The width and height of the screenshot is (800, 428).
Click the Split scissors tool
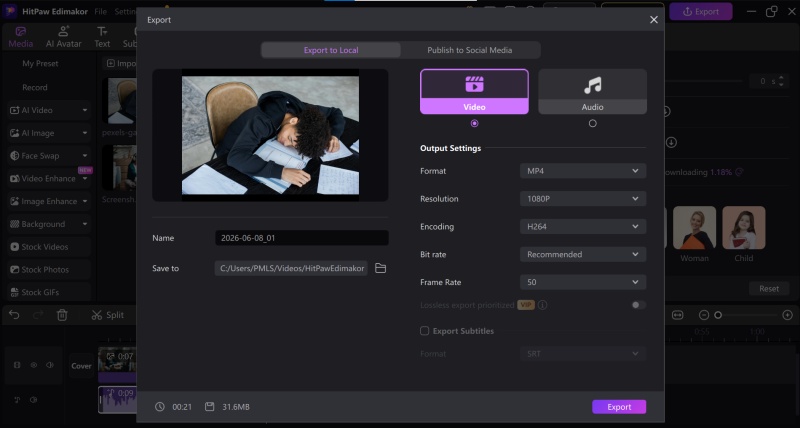(x=108, y=315)
